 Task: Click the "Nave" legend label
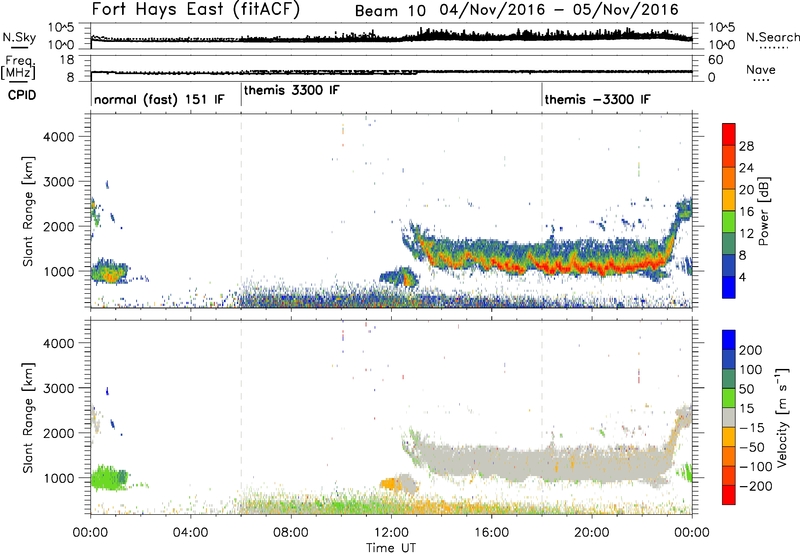[x=760, y=70]
